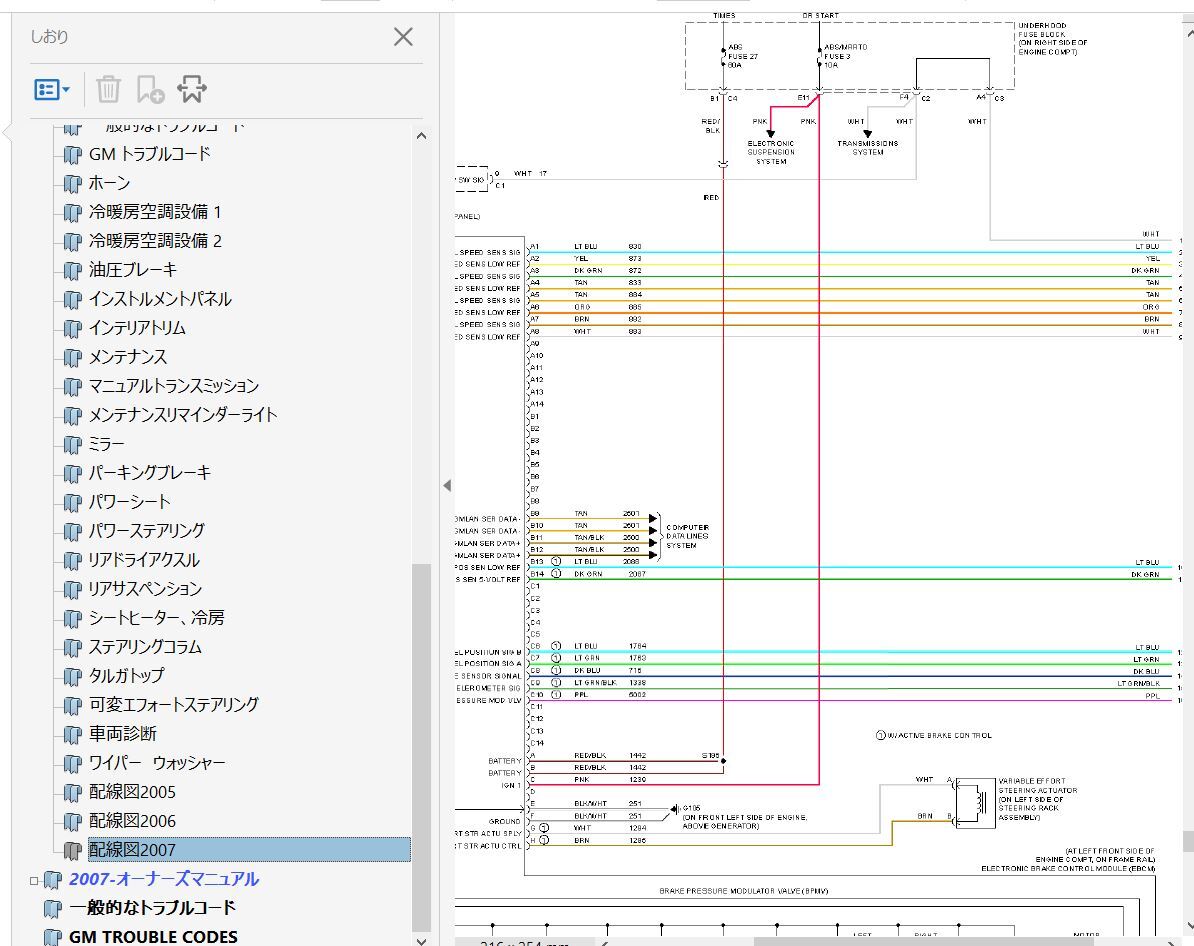The image size is (1194, 946).
Task: Close the しおり bookmarks panel
Action: [403, 37]
